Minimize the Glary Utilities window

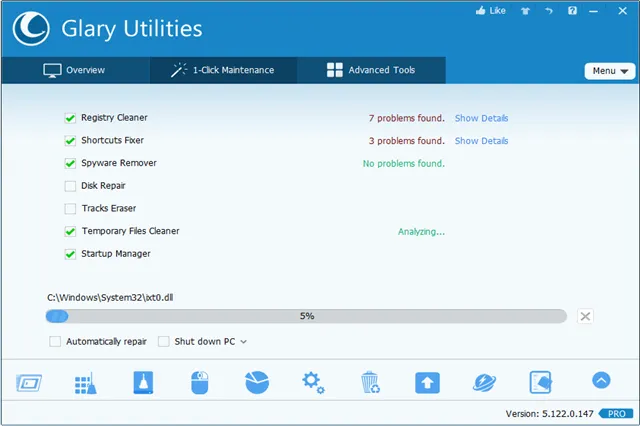(x=593, y=11)
